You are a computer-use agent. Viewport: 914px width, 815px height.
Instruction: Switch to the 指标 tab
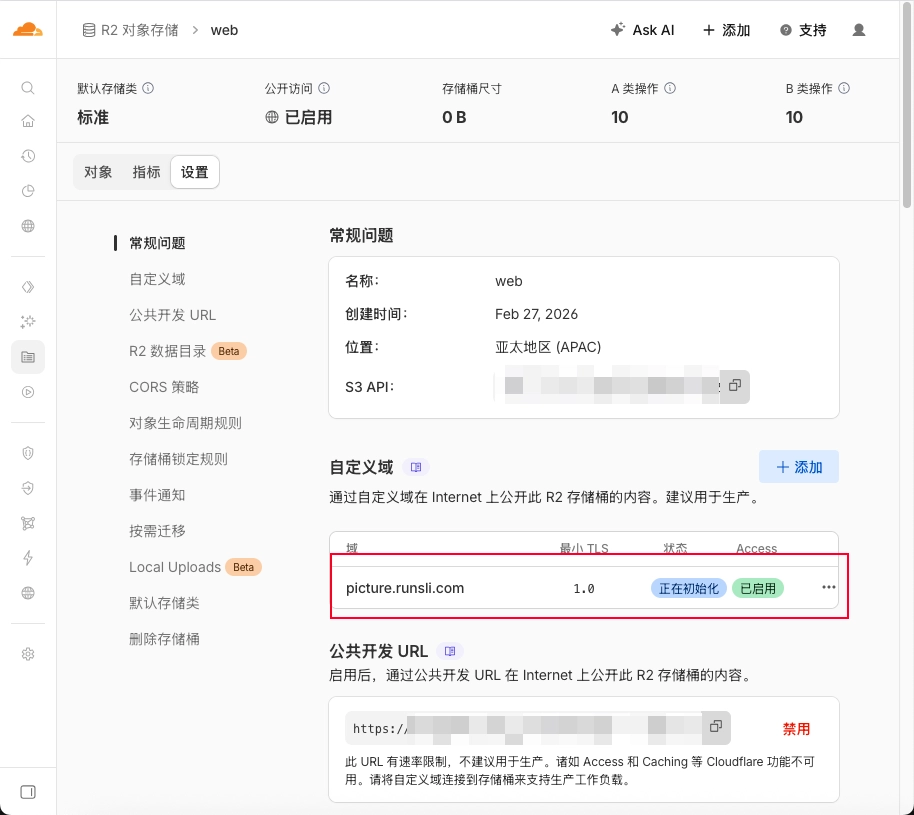tap(146, 172)
